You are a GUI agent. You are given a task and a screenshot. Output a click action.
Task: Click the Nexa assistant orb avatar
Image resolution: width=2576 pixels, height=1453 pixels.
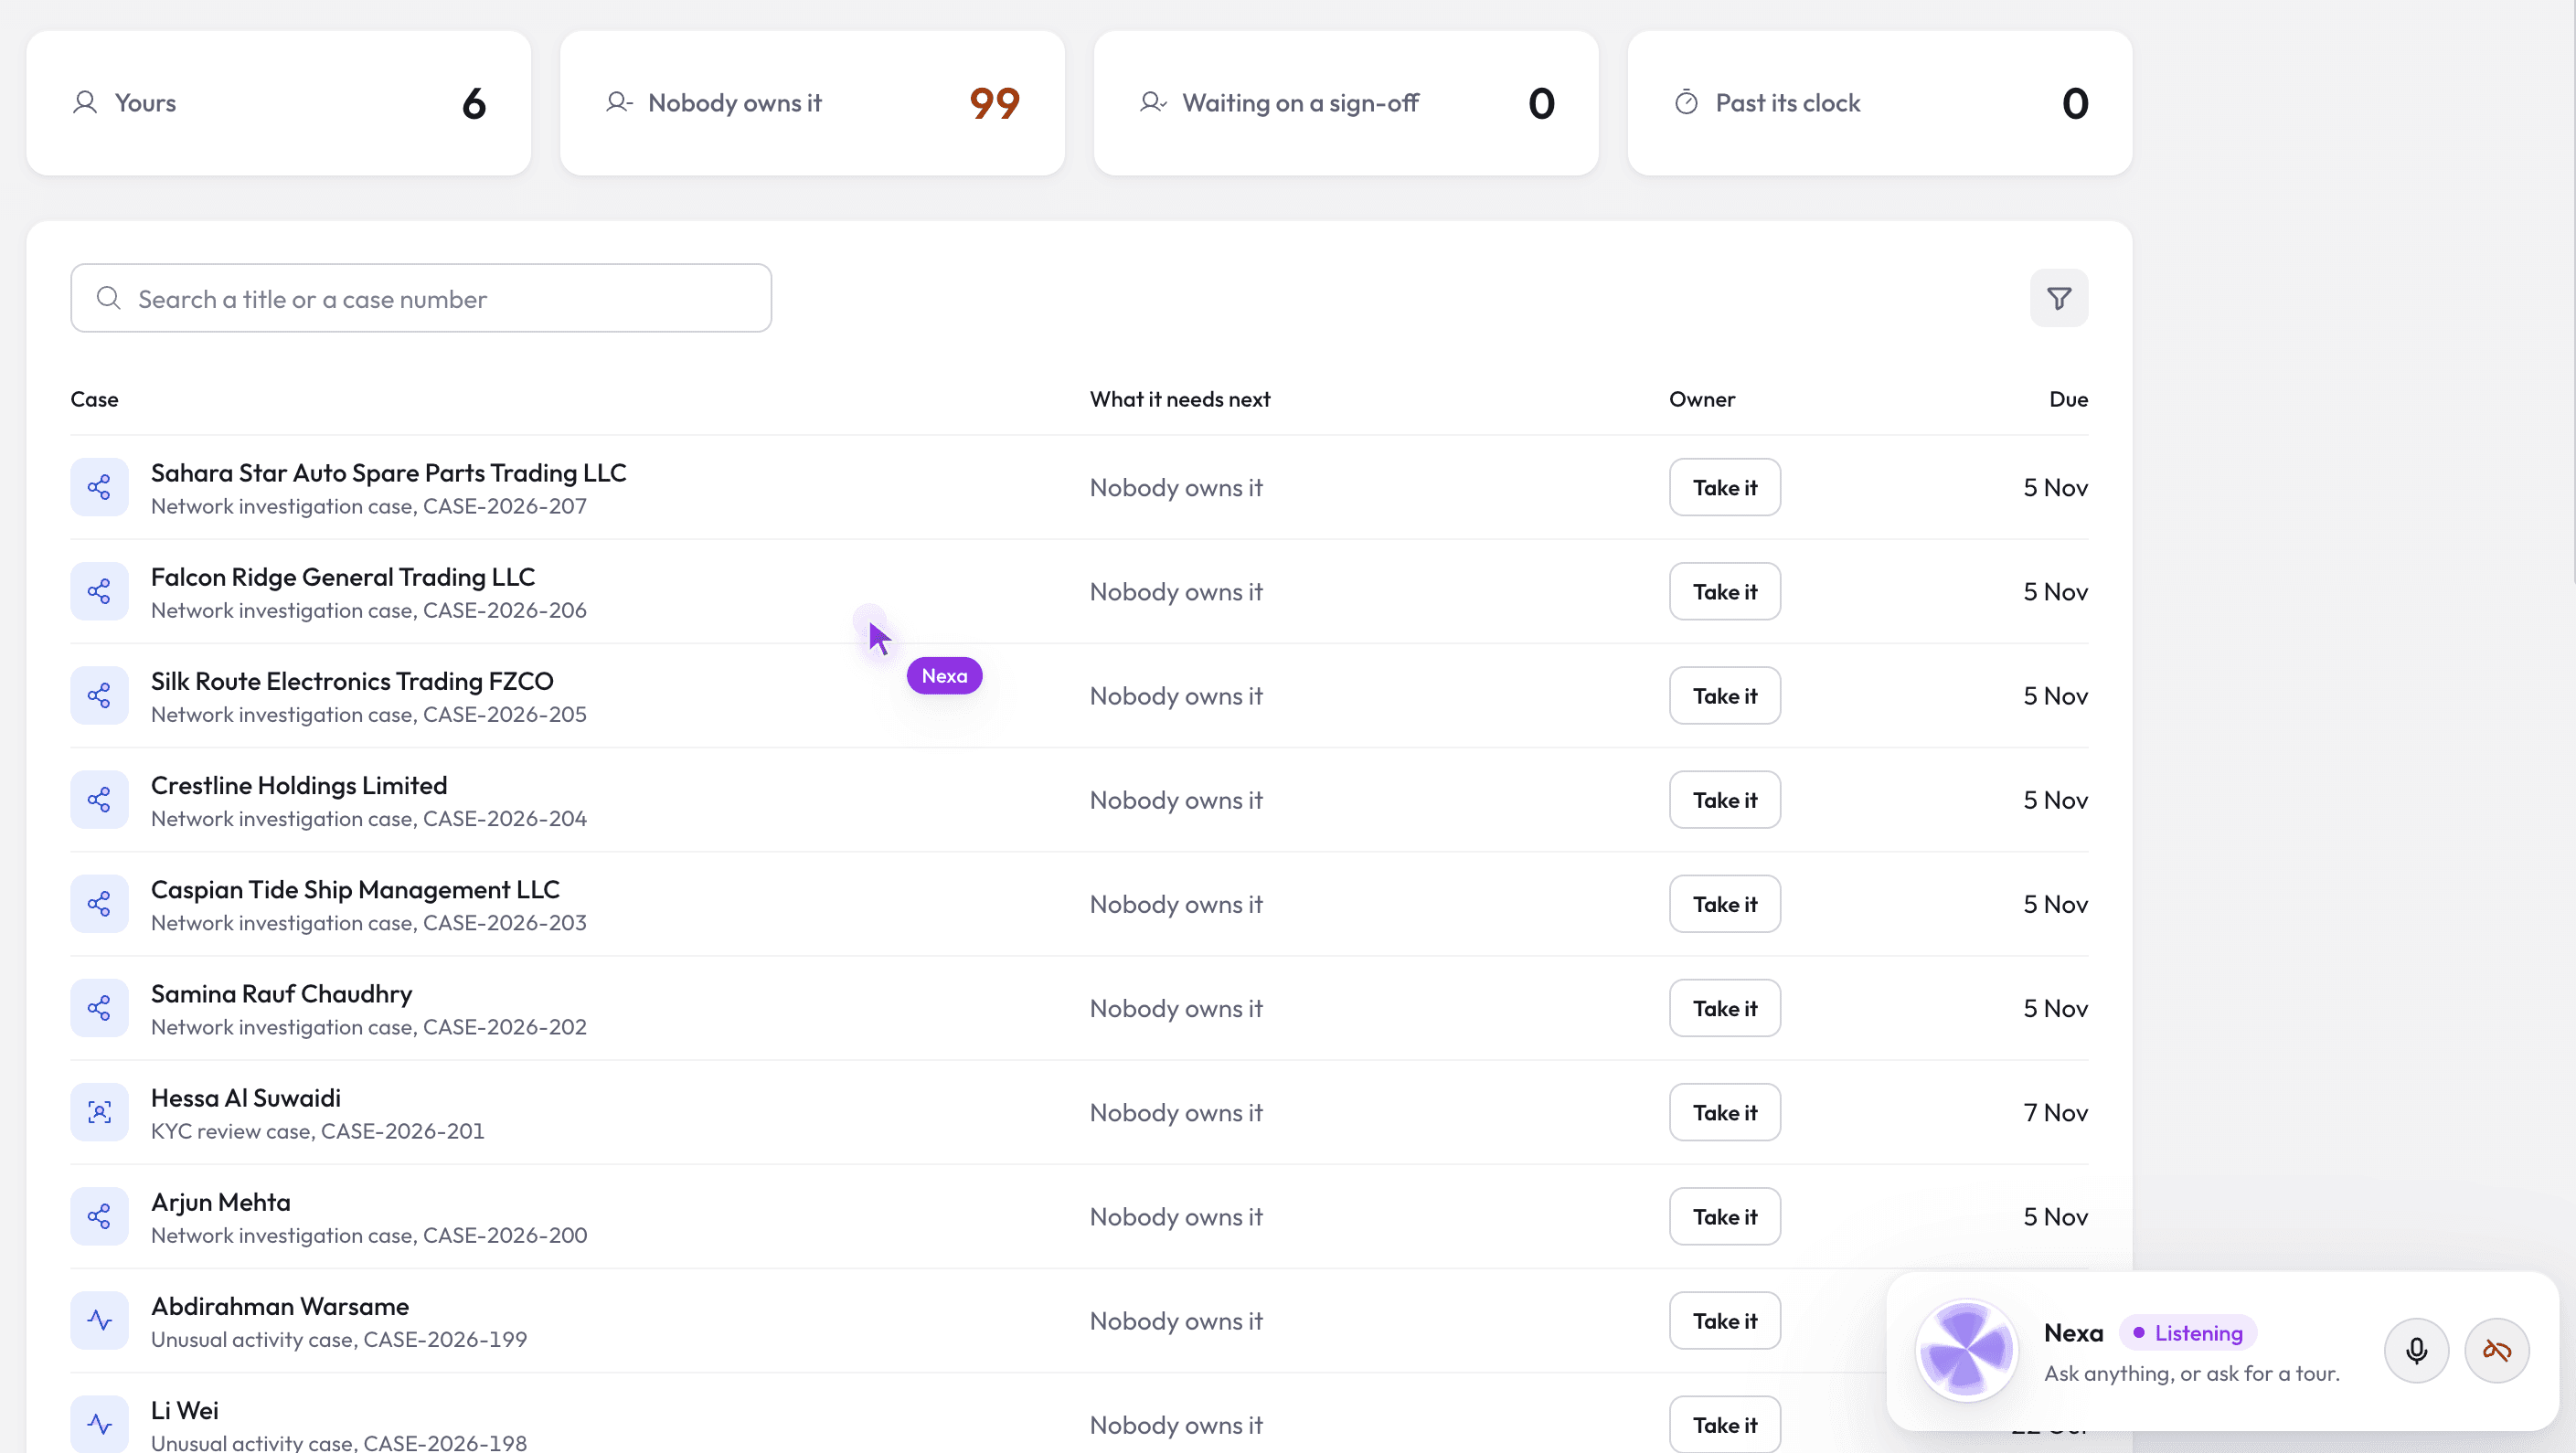tap(1966, 1350)
